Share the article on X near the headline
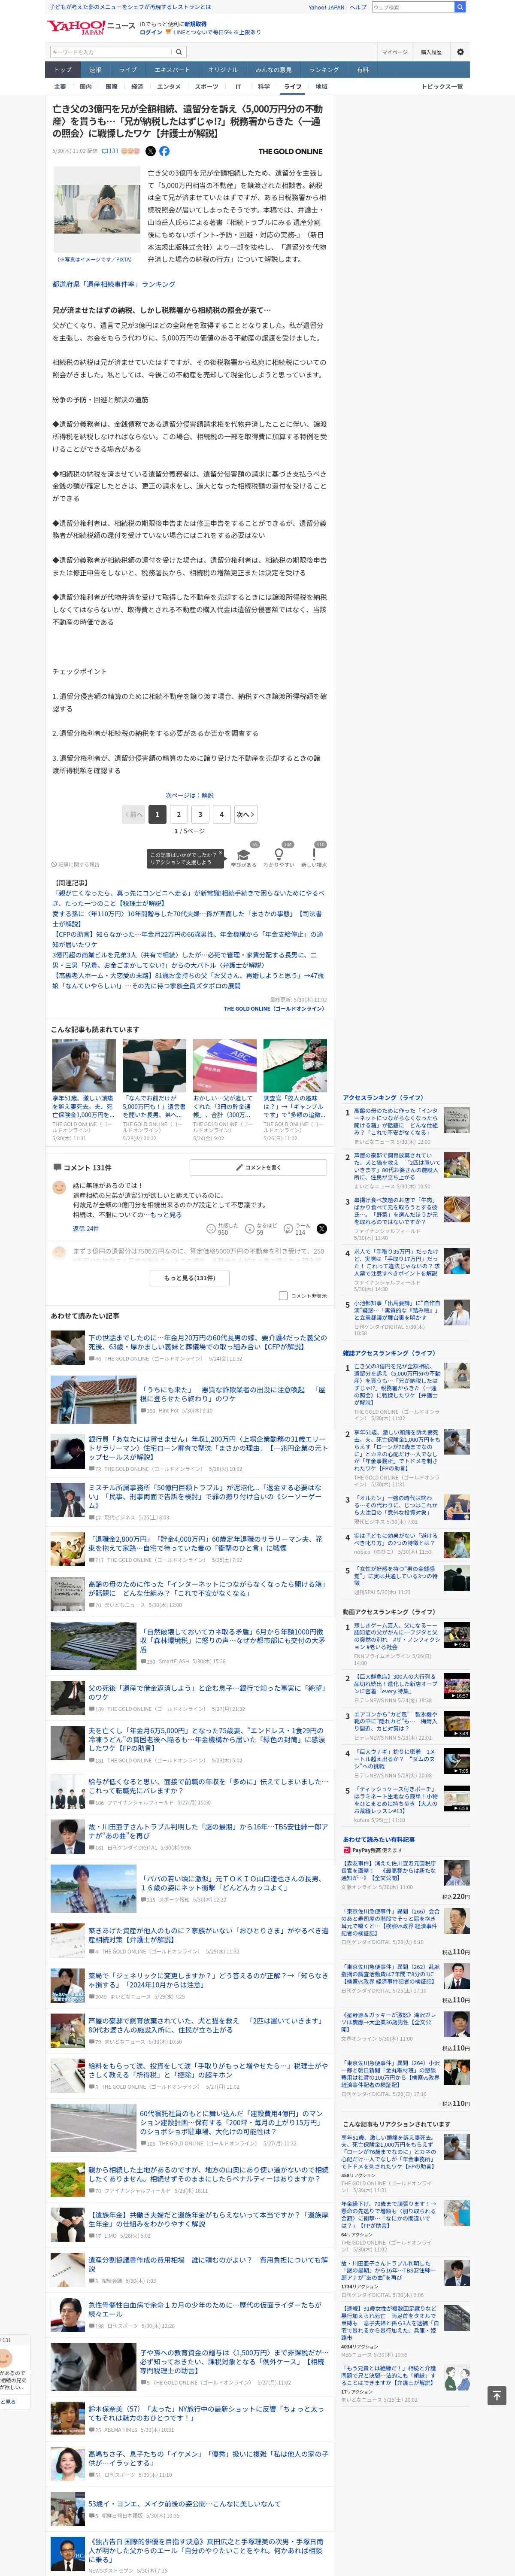 150,151
